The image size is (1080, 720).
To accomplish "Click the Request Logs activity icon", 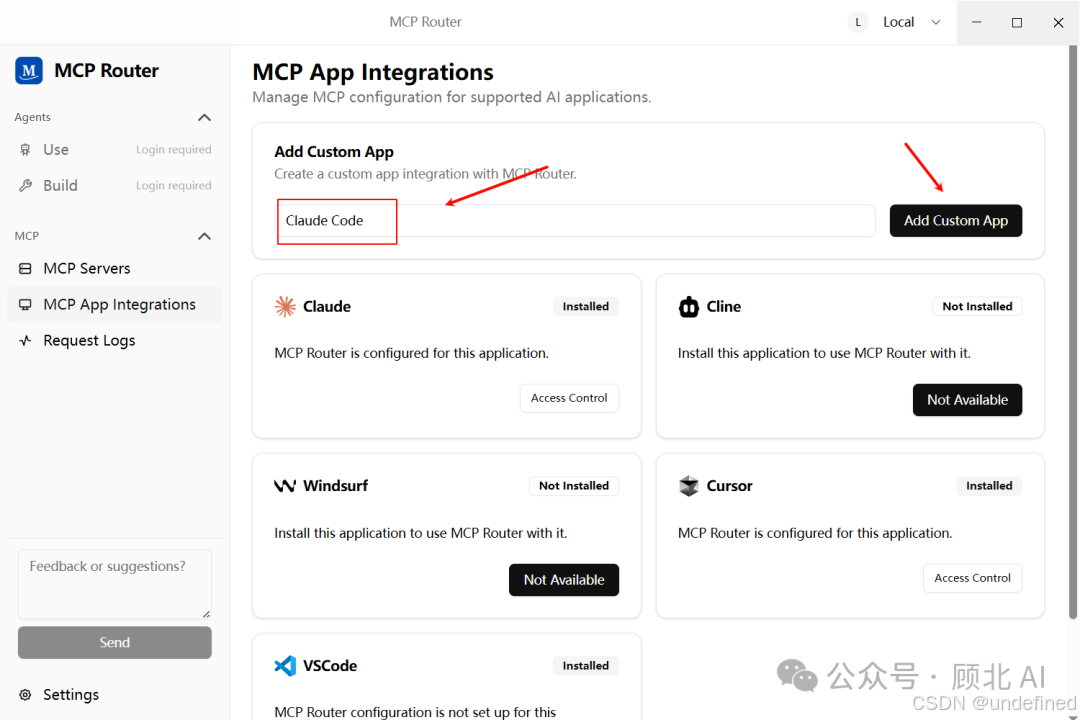I will coord(25,340).
